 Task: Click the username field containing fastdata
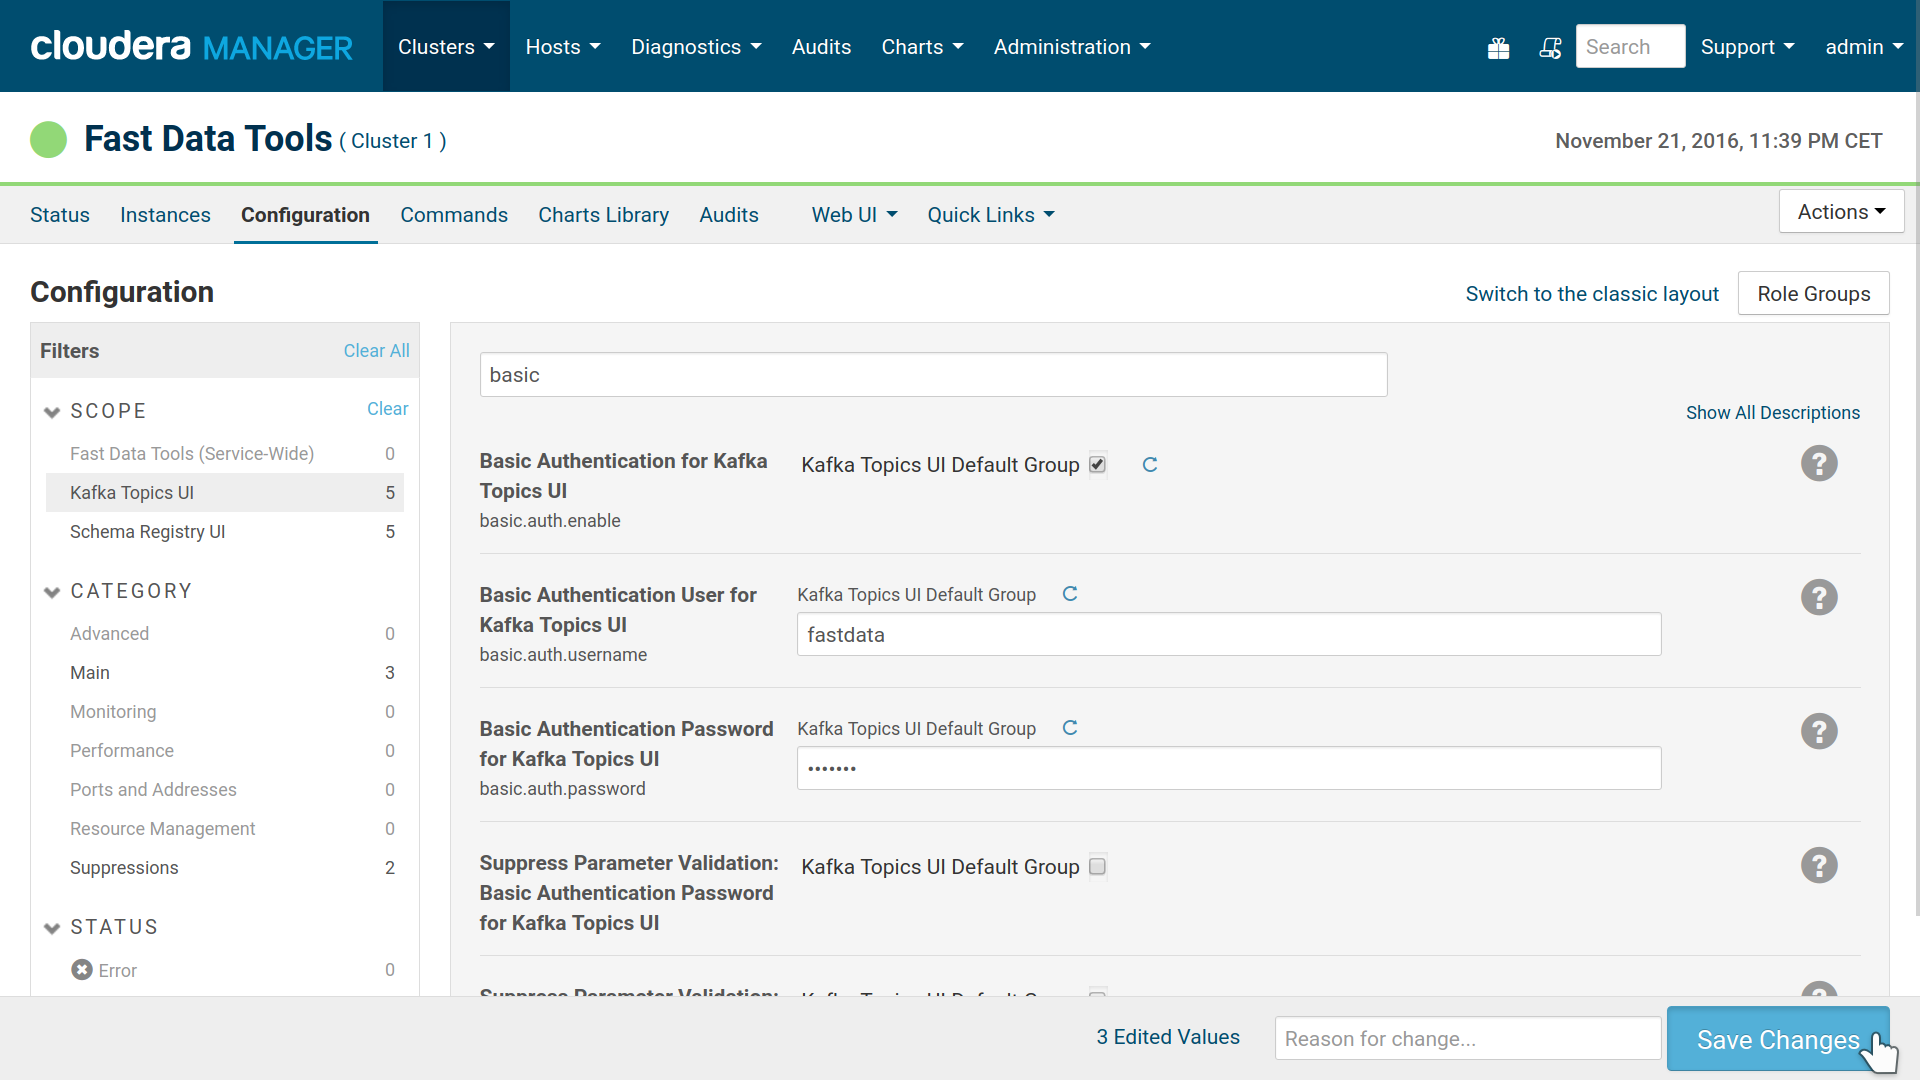(1229, 634)
